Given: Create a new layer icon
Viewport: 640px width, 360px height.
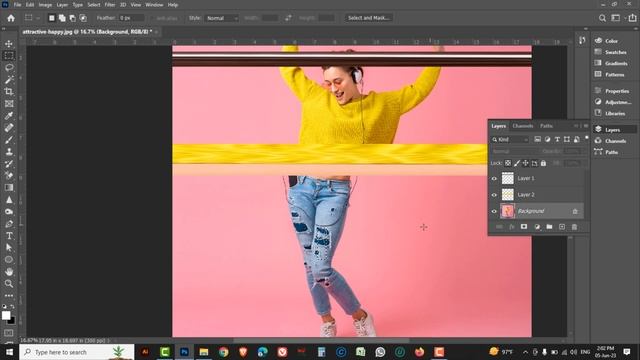Looking at the screenshot, I should click(x=562, y=227).
